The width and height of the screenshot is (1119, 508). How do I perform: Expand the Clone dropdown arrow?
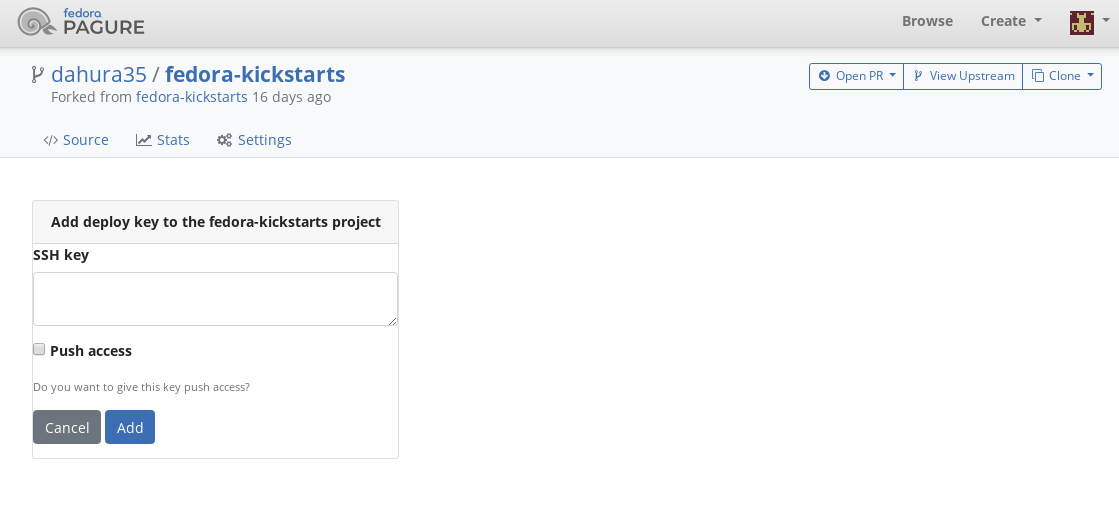pos(1089,76)
